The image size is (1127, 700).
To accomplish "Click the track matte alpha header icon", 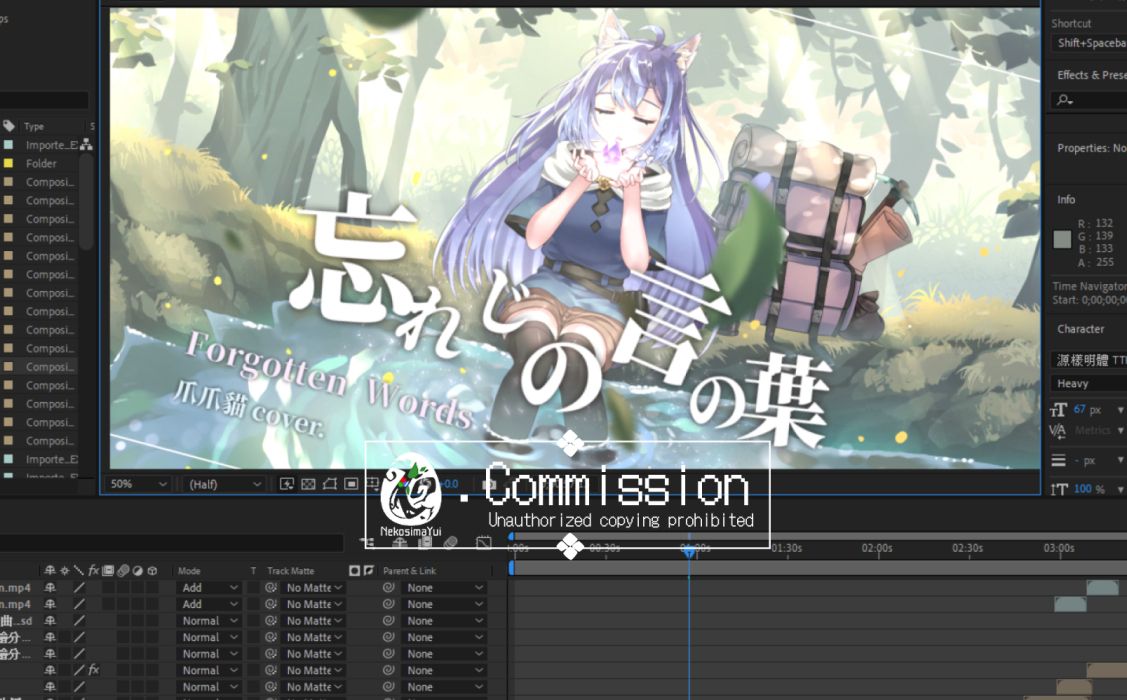I will coord(354,570).
